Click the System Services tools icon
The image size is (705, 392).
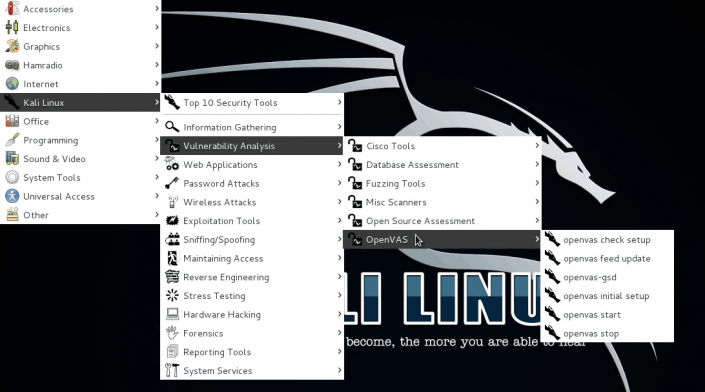pos(172,370)
